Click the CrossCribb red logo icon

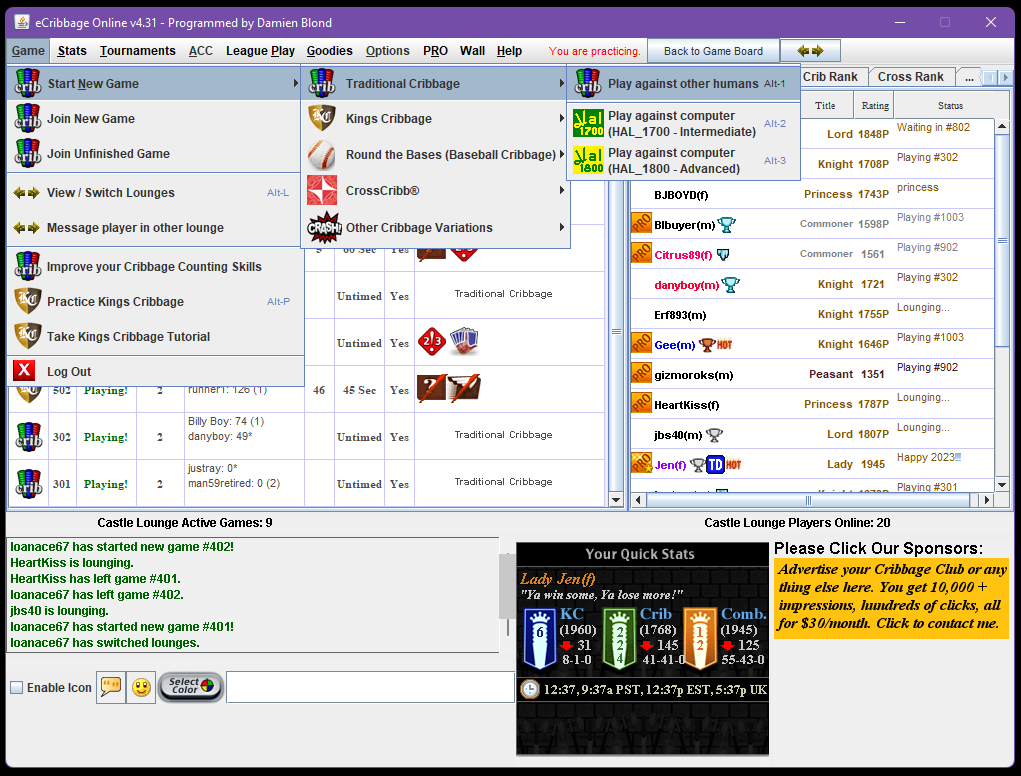pos(322,191)
